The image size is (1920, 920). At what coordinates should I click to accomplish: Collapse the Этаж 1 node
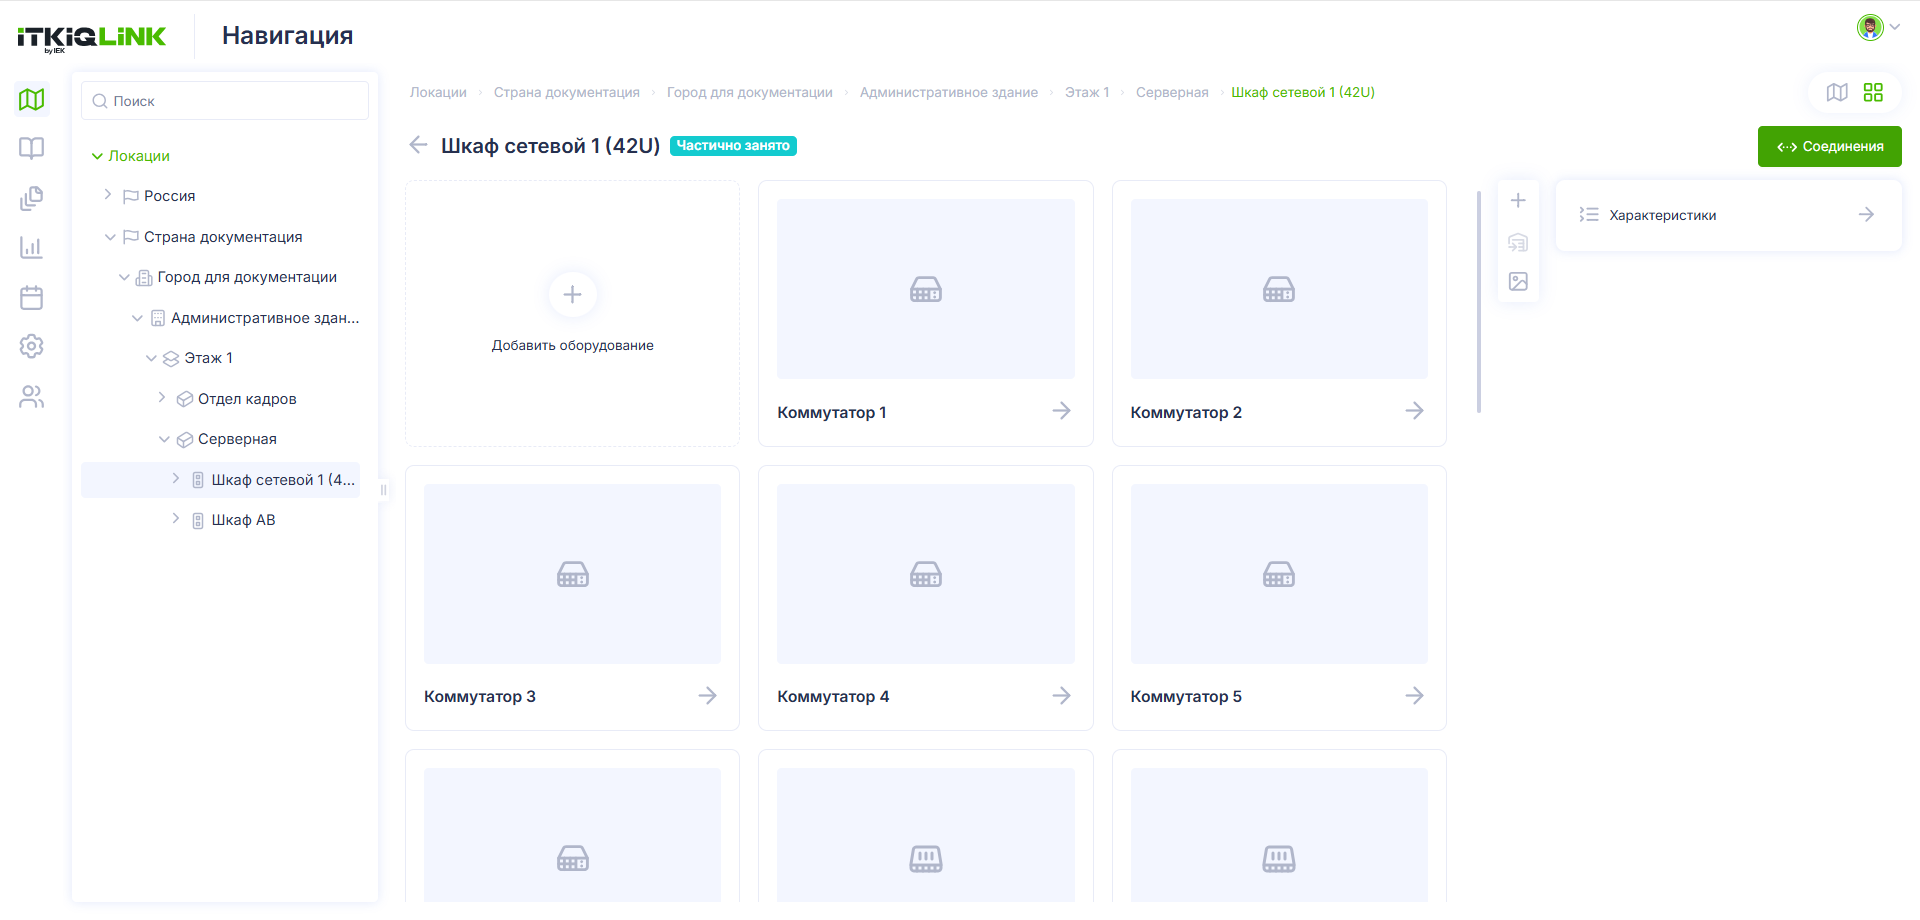[151, 358]
